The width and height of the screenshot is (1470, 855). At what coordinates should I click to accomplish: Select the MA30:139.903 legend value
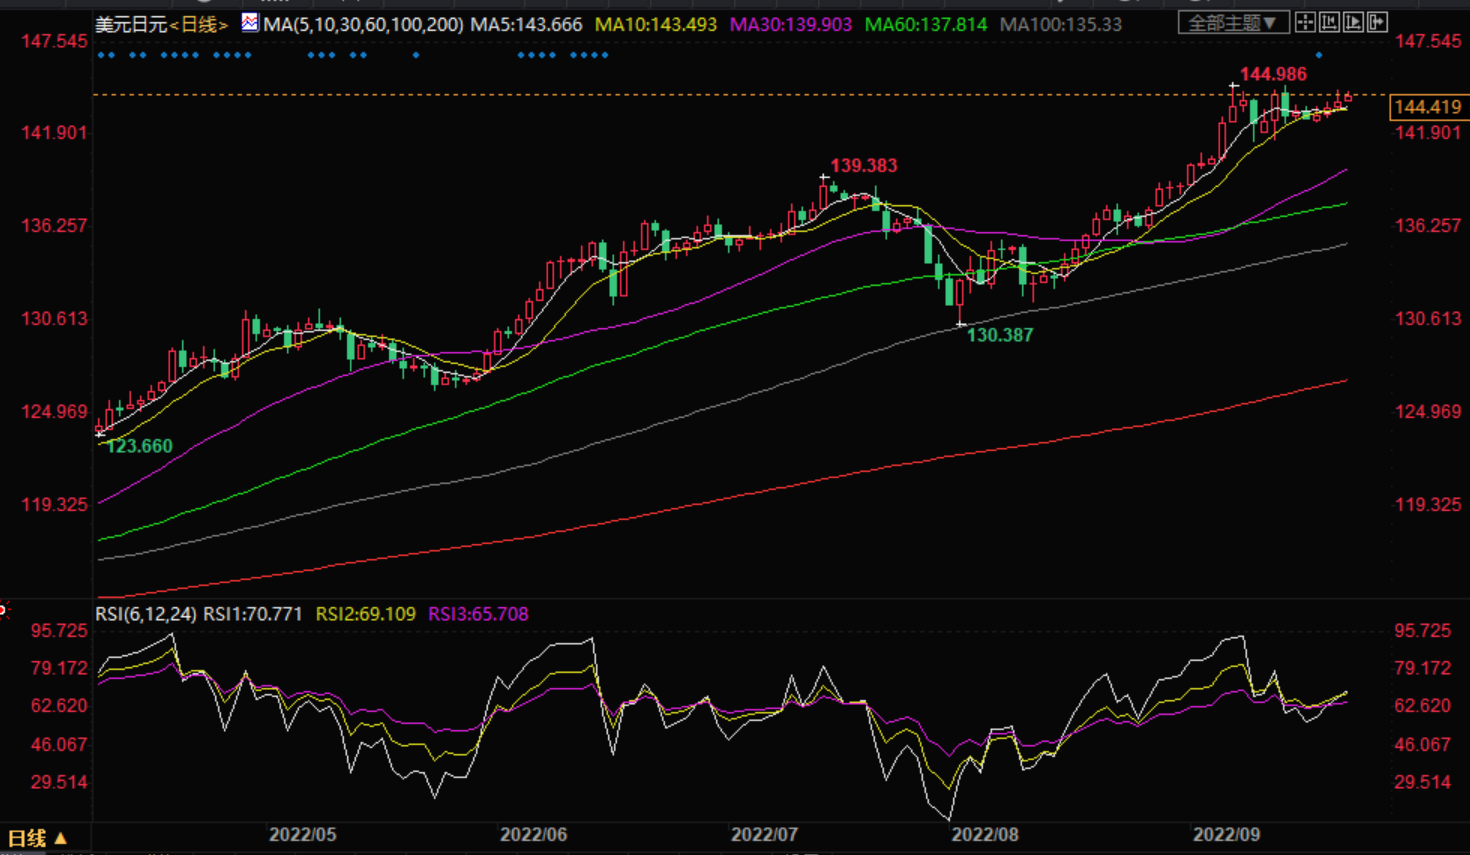[791, 24]
